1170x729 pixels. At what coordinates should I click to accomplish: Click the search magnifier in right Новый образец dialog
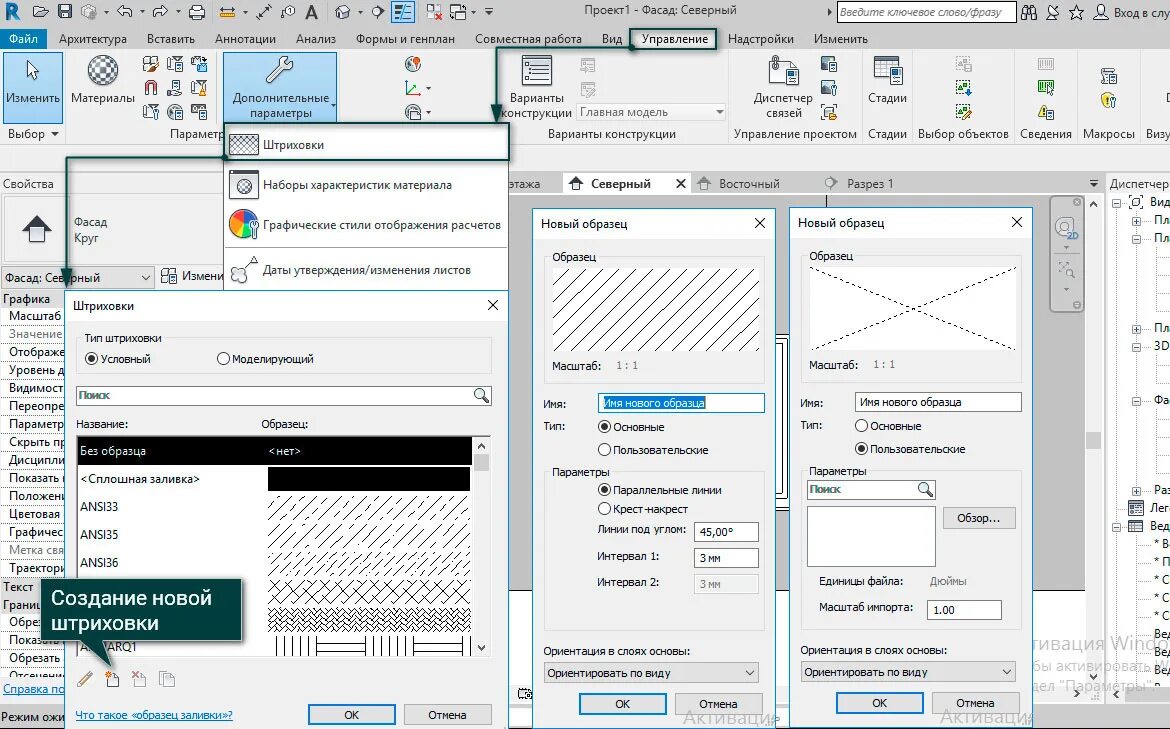pos(925,489)
